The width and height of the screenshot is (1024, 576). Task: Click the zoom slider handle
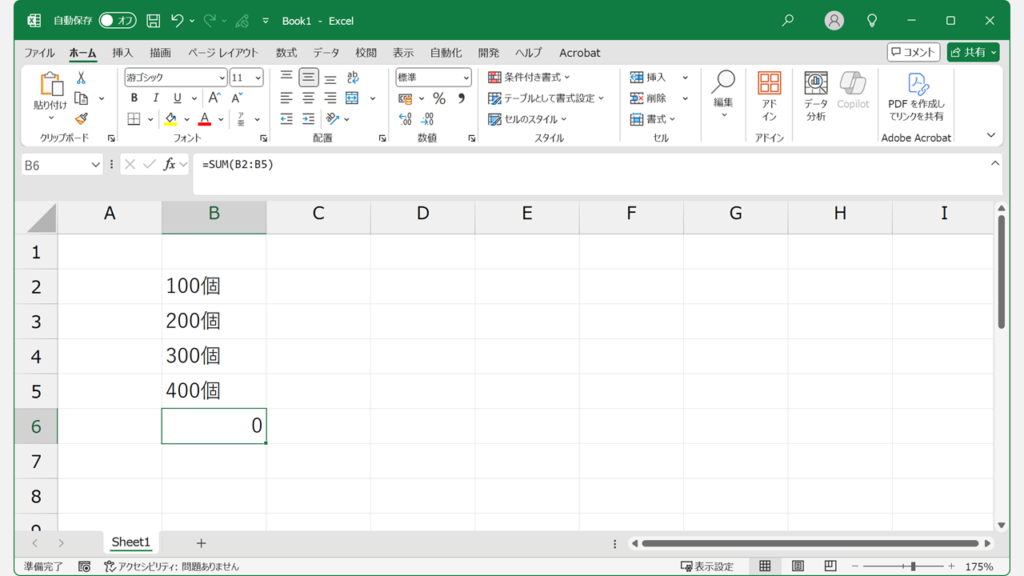(913, 566)
